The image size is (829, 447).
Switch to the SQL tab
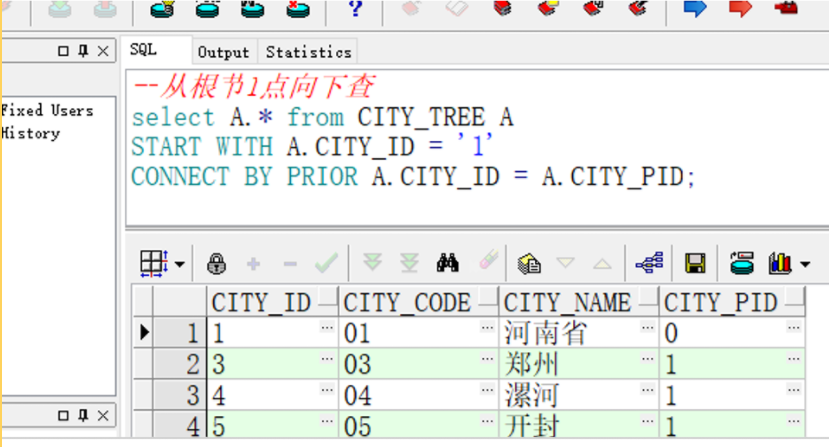coord(144,50)
